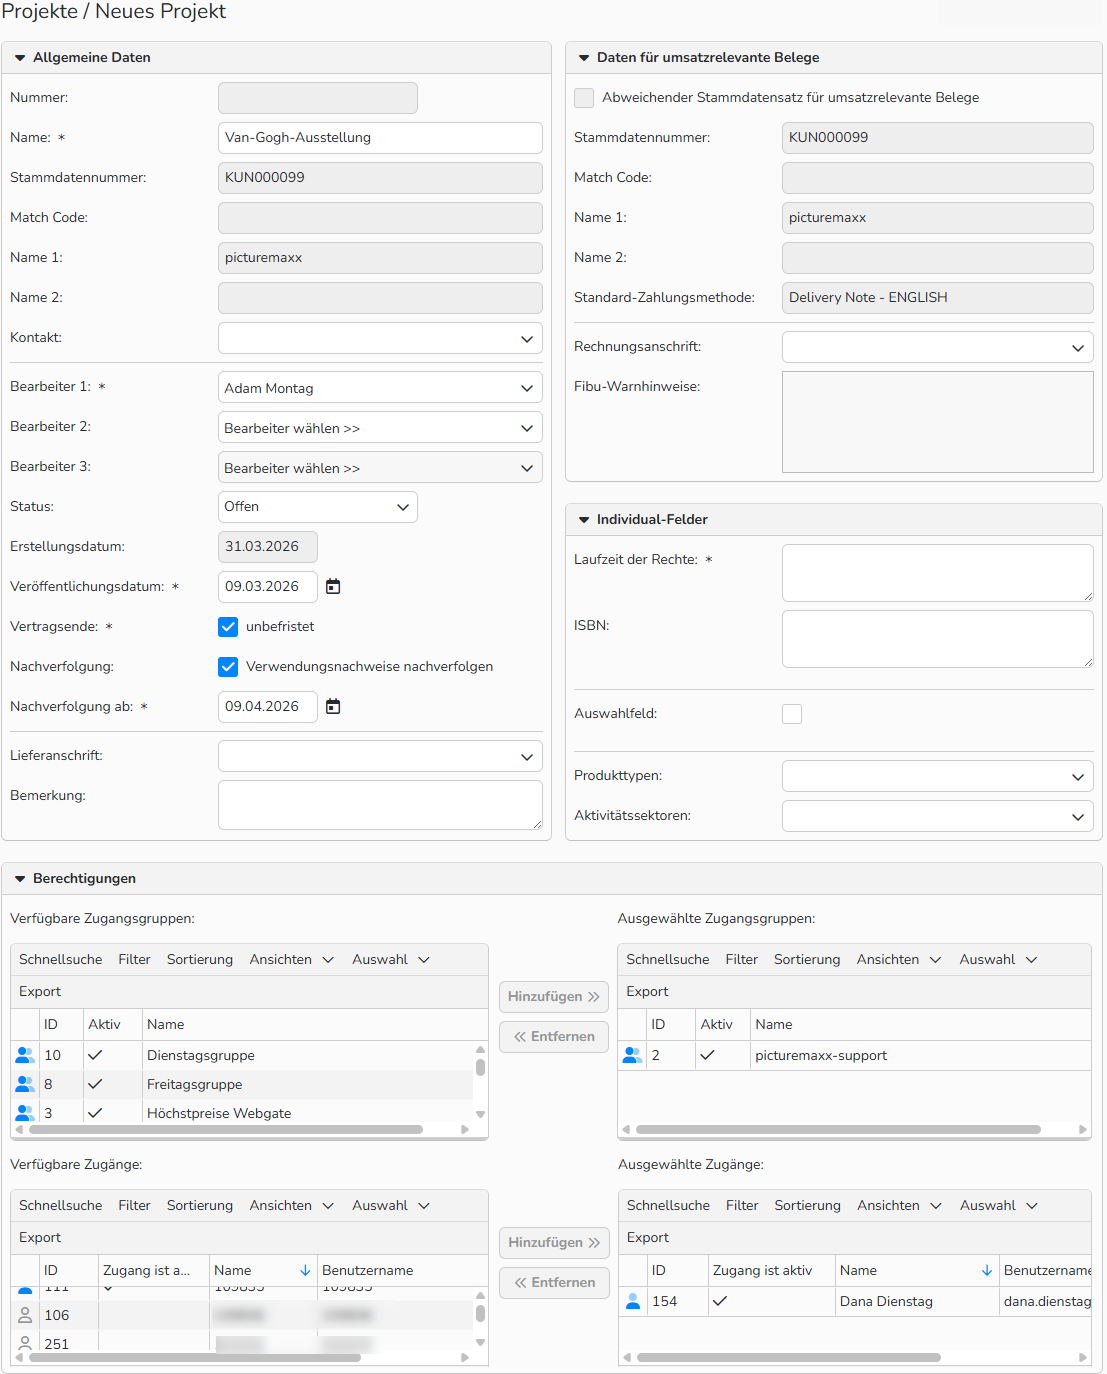
Task: Click the ISBN text area
Action: click(x=938, y=639)
